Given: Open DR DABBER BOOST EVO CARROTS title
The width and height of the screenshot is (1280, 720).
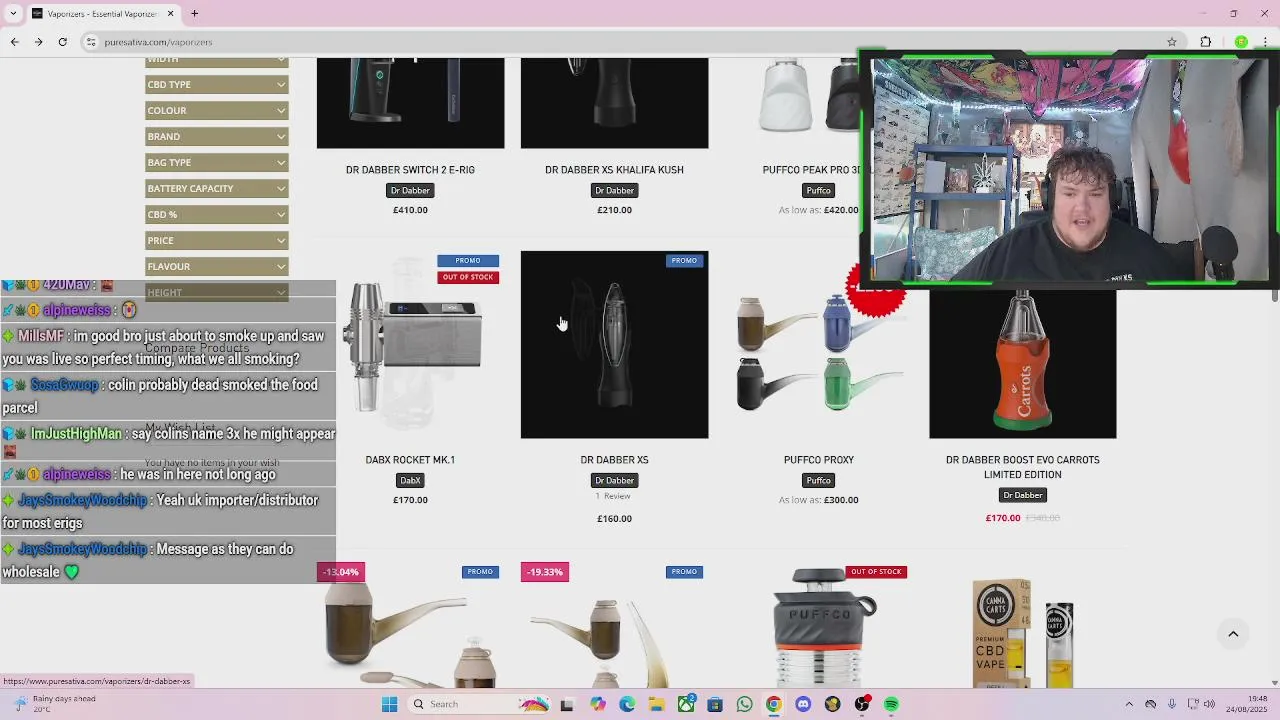Looking at the screenshot, I should 1022,467.
